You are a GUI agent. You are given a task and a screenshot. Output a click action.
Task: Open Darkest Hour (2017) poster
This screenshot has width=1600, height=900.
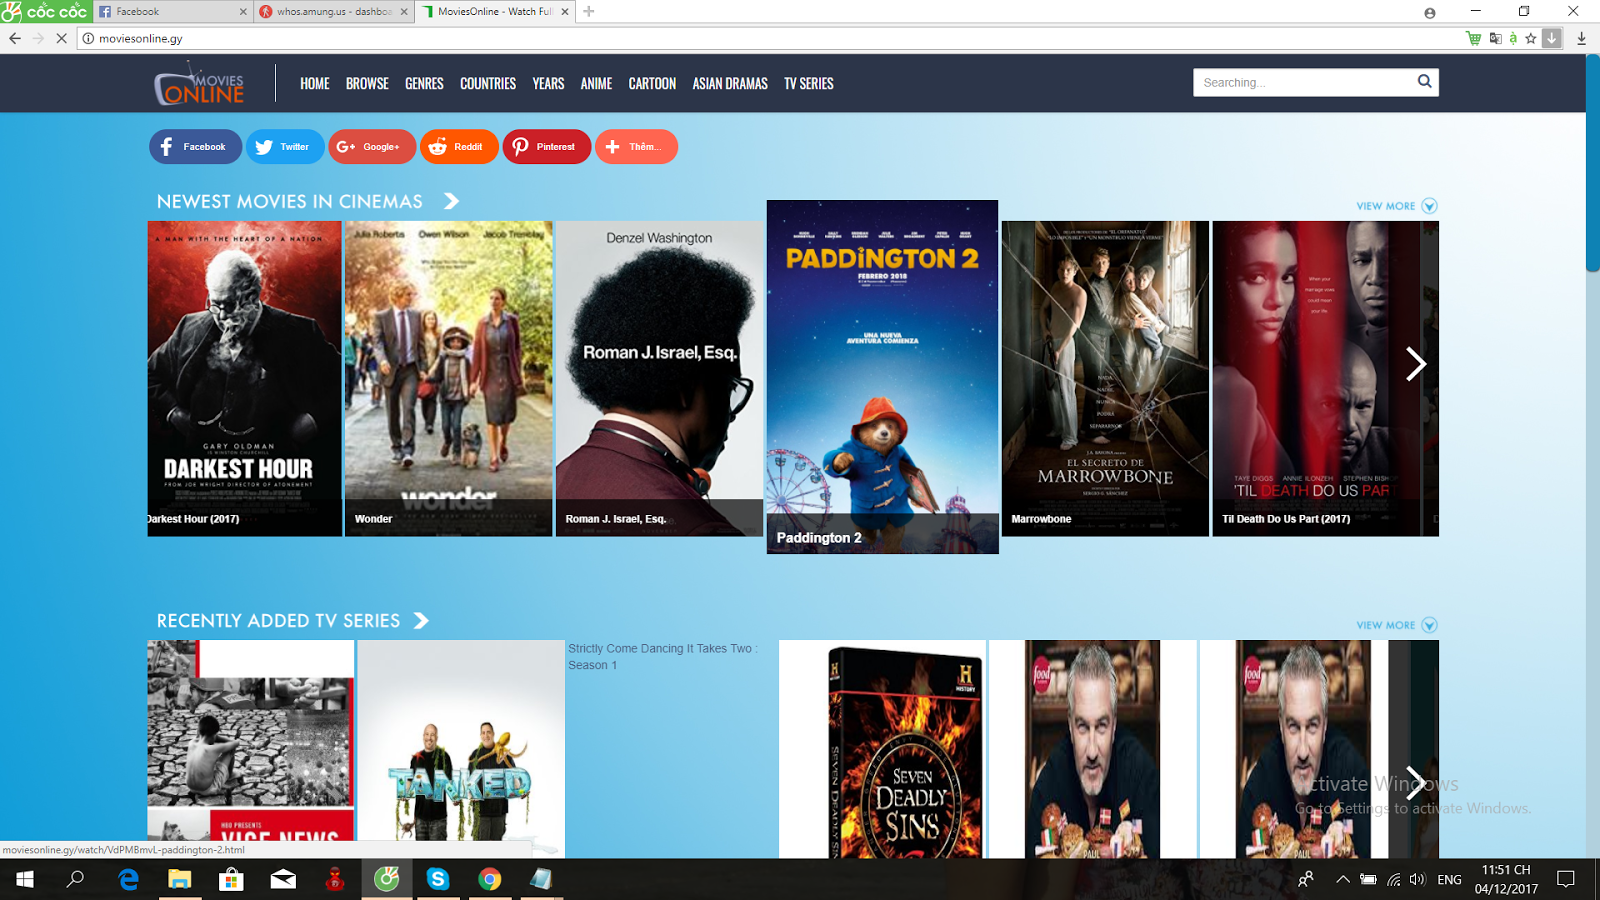[x=245, y=379]
